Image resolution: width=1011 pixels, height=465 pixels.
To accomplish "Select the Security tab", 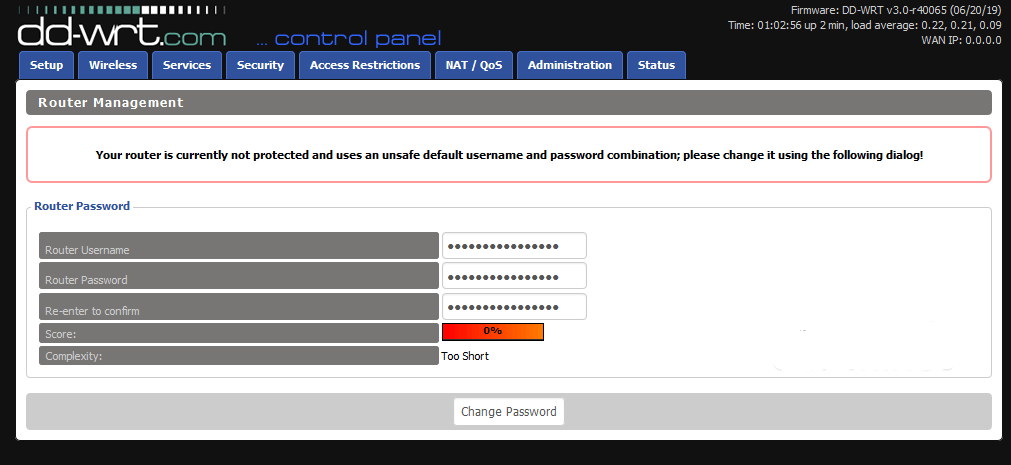I will 260,65.
